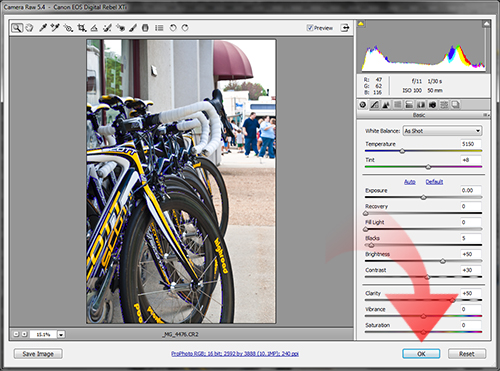Click the Exposure slider handle

[424, 197]
